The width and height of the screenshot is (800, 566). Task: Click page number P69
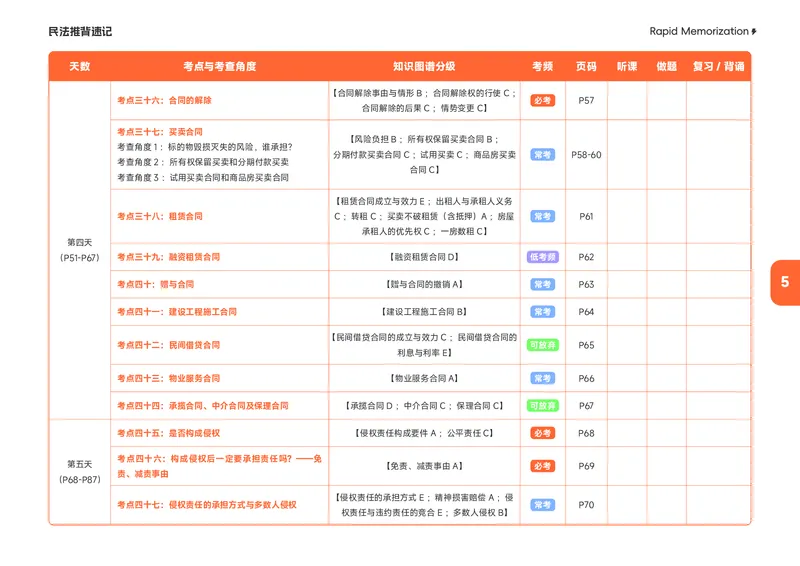[586, 466]
